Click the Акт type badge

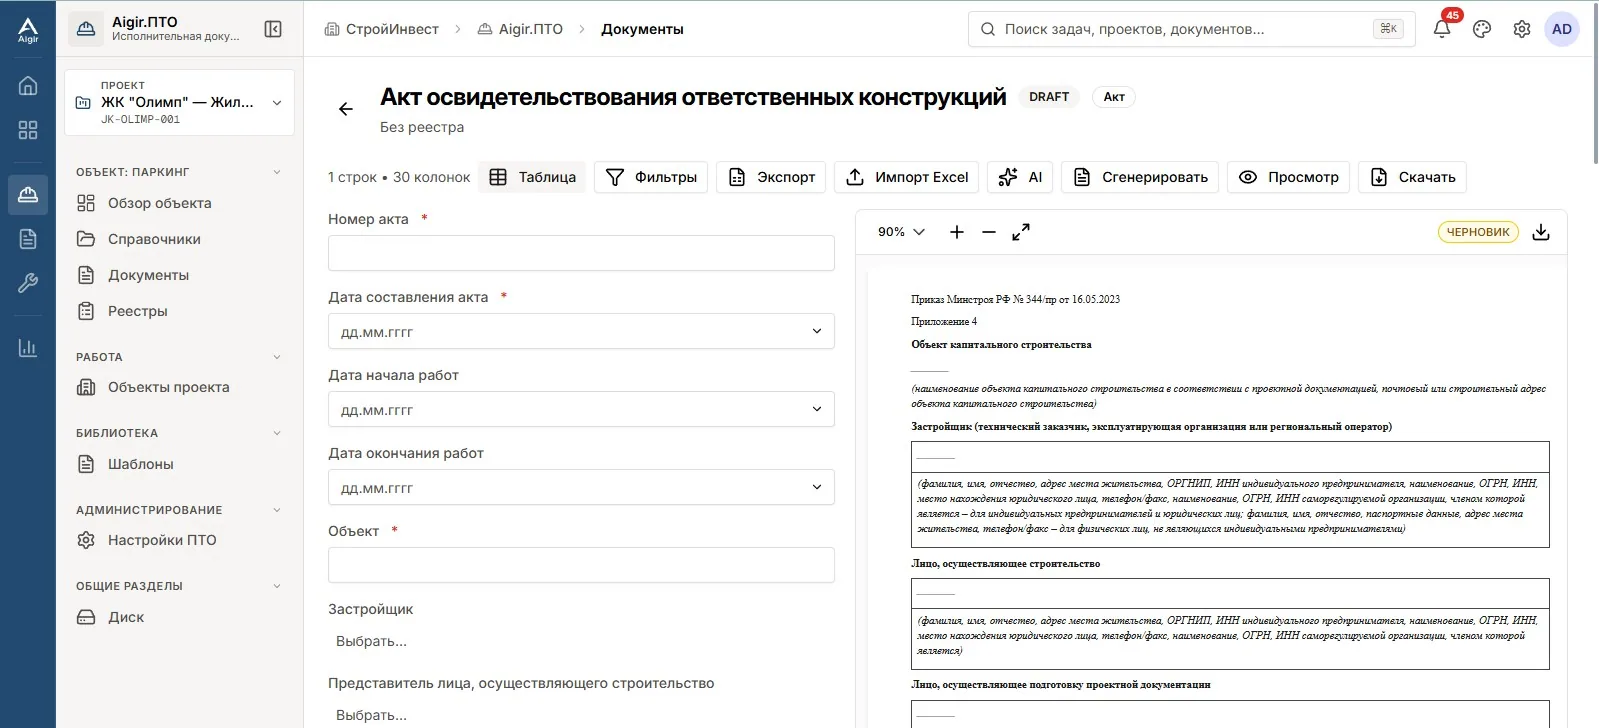point(1114,97)
